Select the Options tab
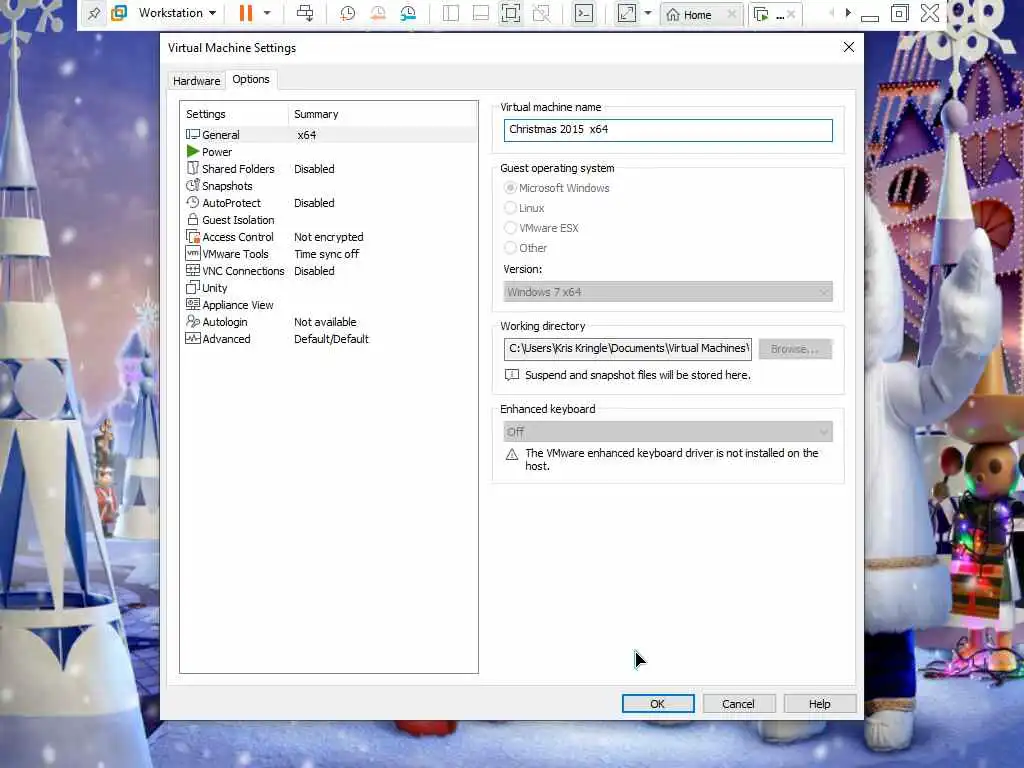The image size is (1024, 768). pos(251,79)
